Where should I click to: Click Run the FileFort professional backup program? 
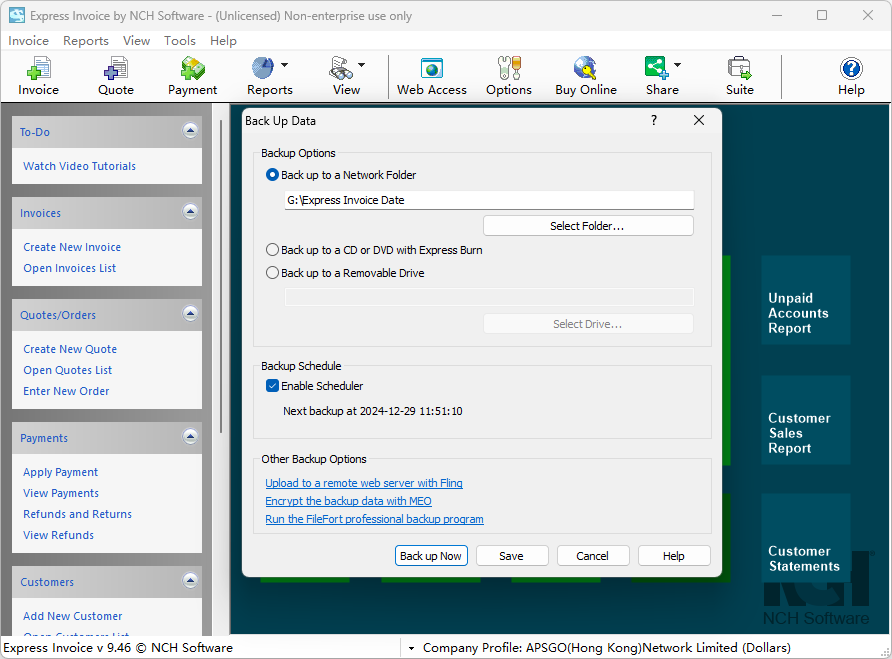pyautogui.click(x=374, y=520)
